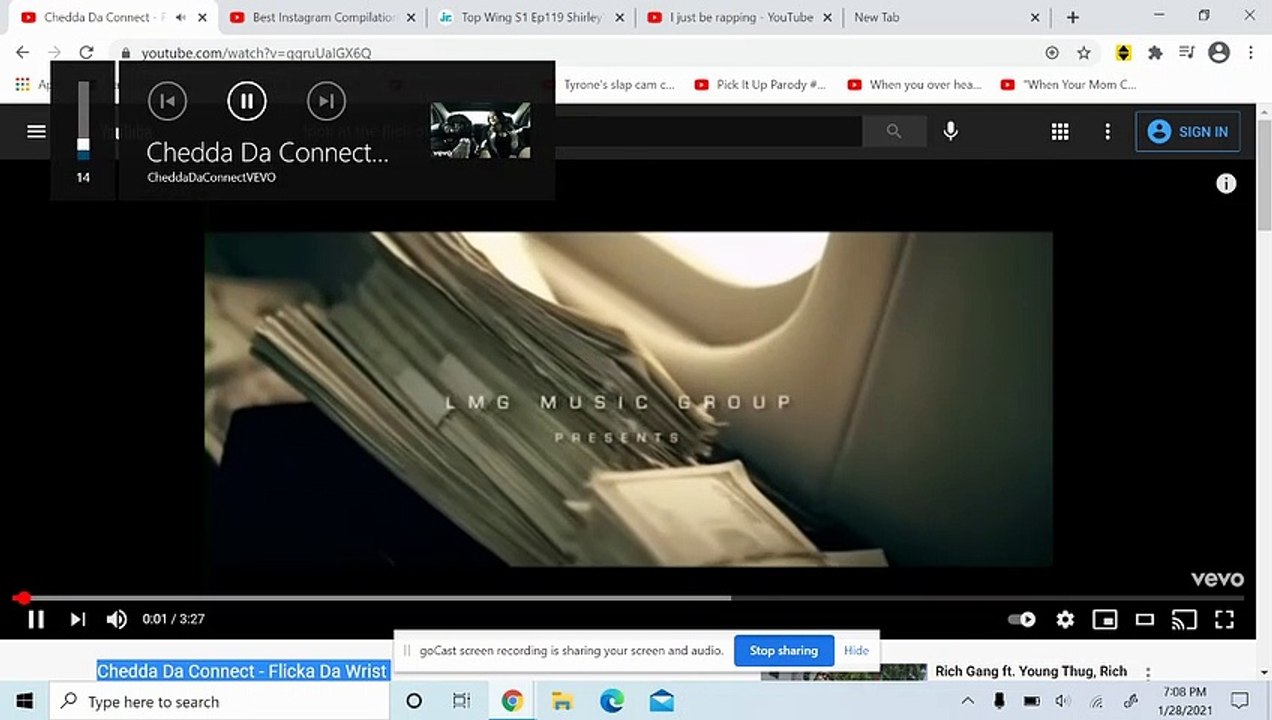
Task: Open When you over hea... bookmark
Action: click(x=914, y=85)
